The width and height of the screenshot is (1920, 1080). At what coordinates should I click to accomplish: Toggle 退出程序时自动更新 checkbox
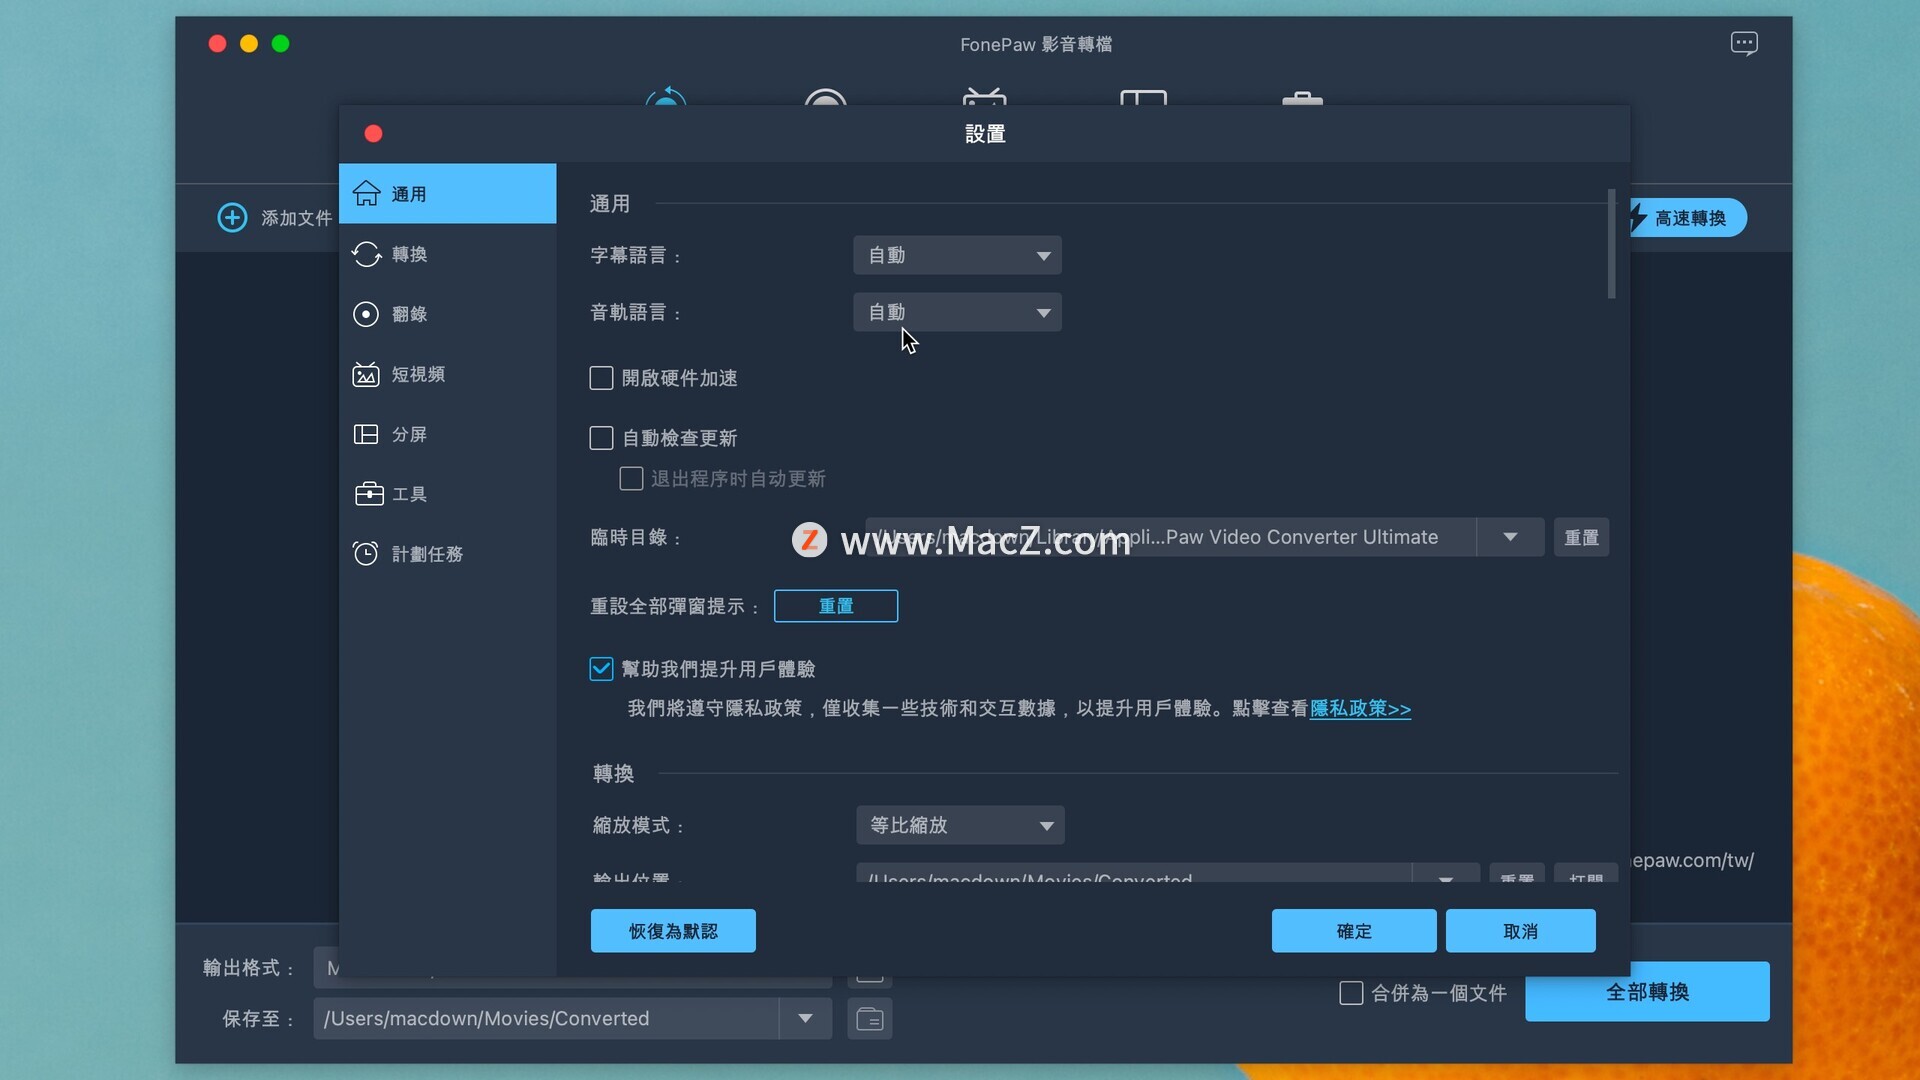[x=631, y=479]
